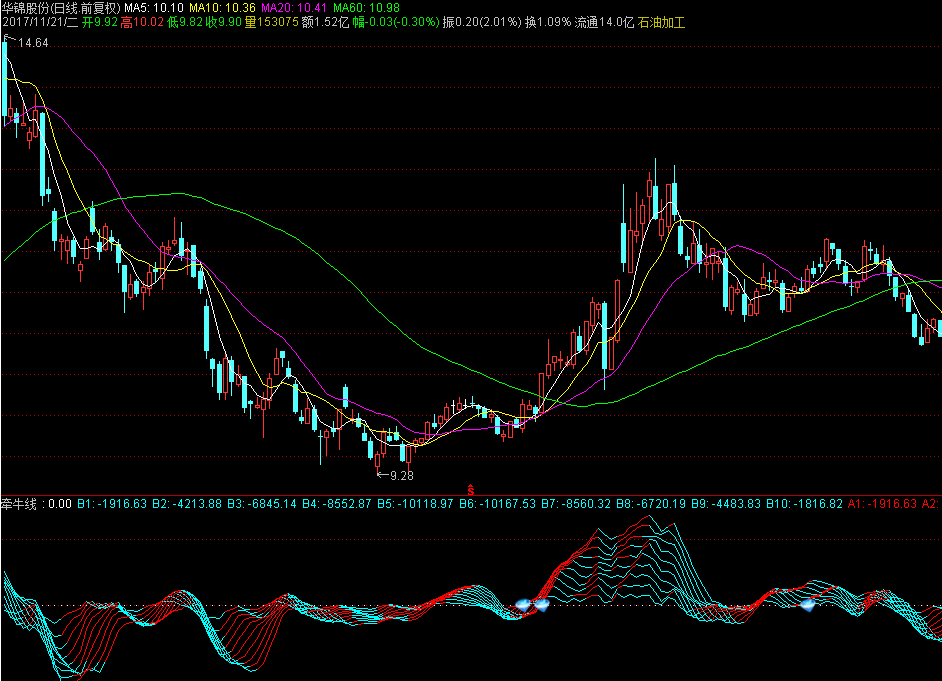Screen dimensions: 942x681
Task: Click the MA20: 10.41 label
Action: pos(294,8)
